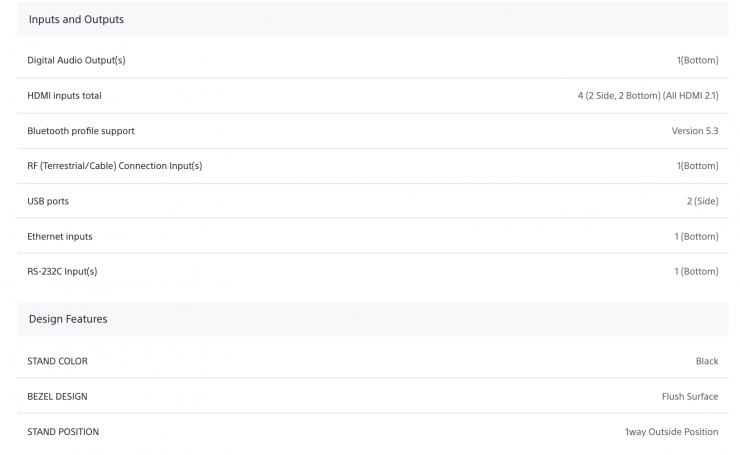Click the 2 (Side) USB ports value
This screenshot has width=740, height=455.
click(x=702, y=201)
